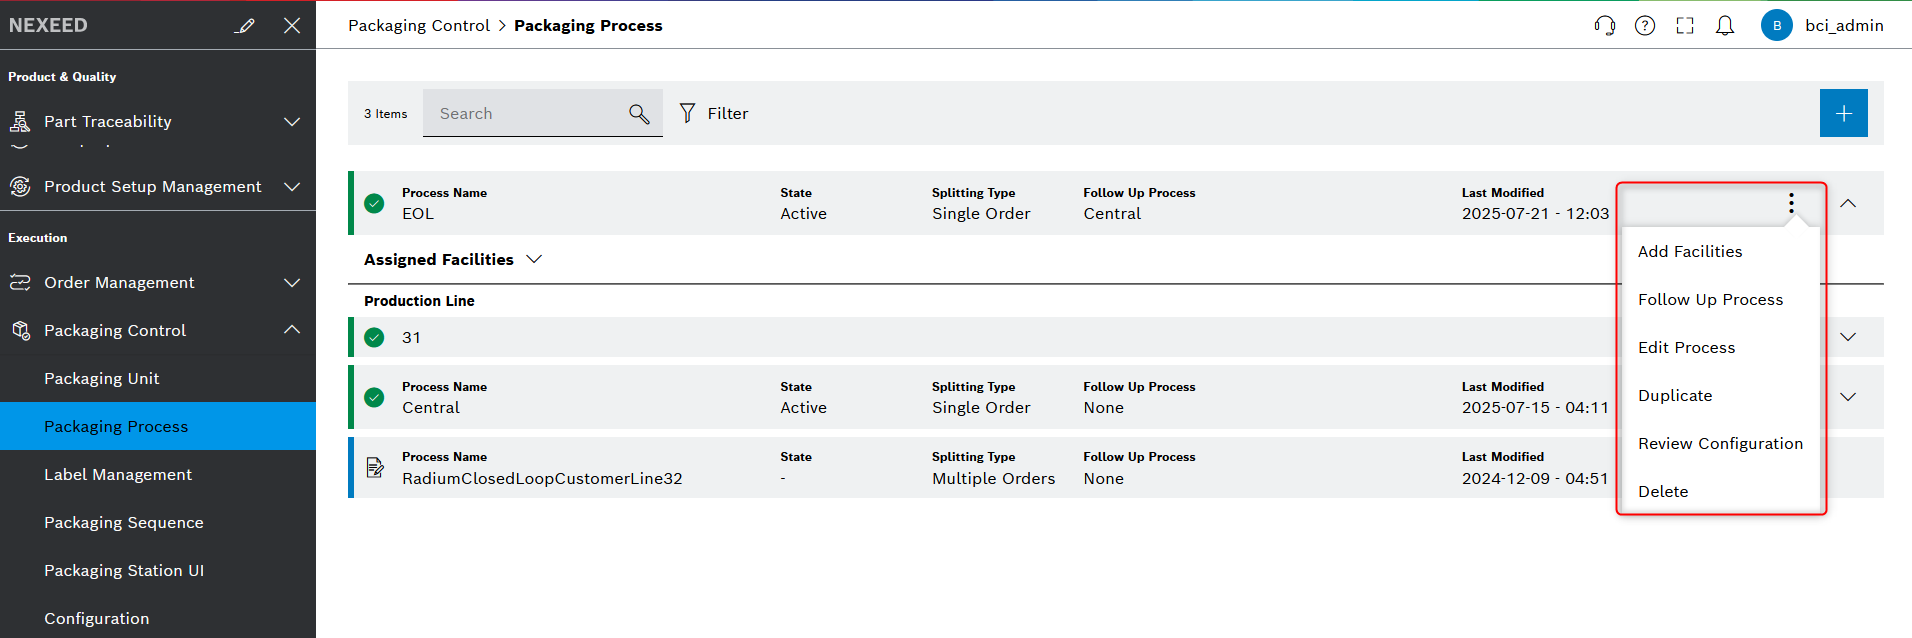Expand production line 31 row
1912x638 pixels.
pos(1848,337)
